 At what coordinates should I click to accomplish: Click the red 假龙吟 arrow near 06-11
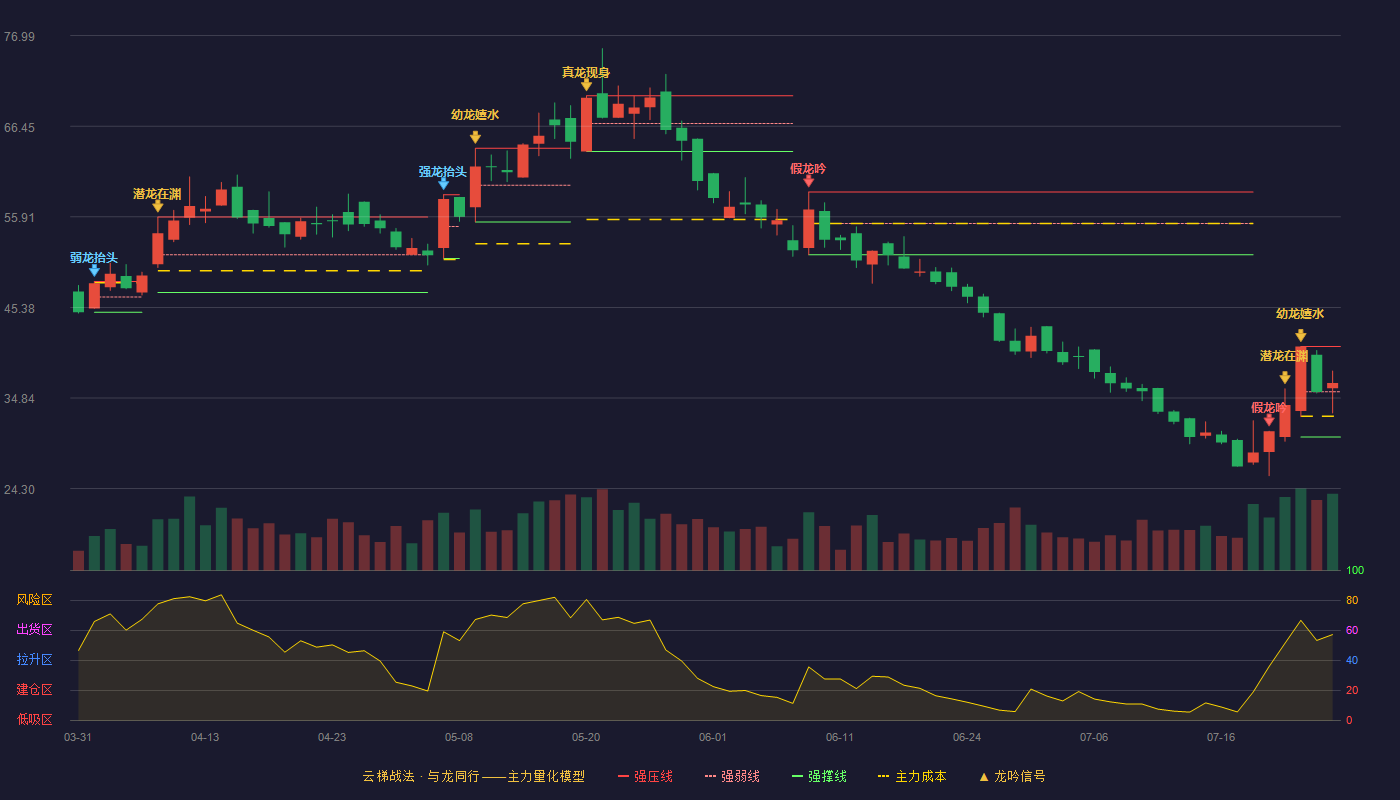808,181
